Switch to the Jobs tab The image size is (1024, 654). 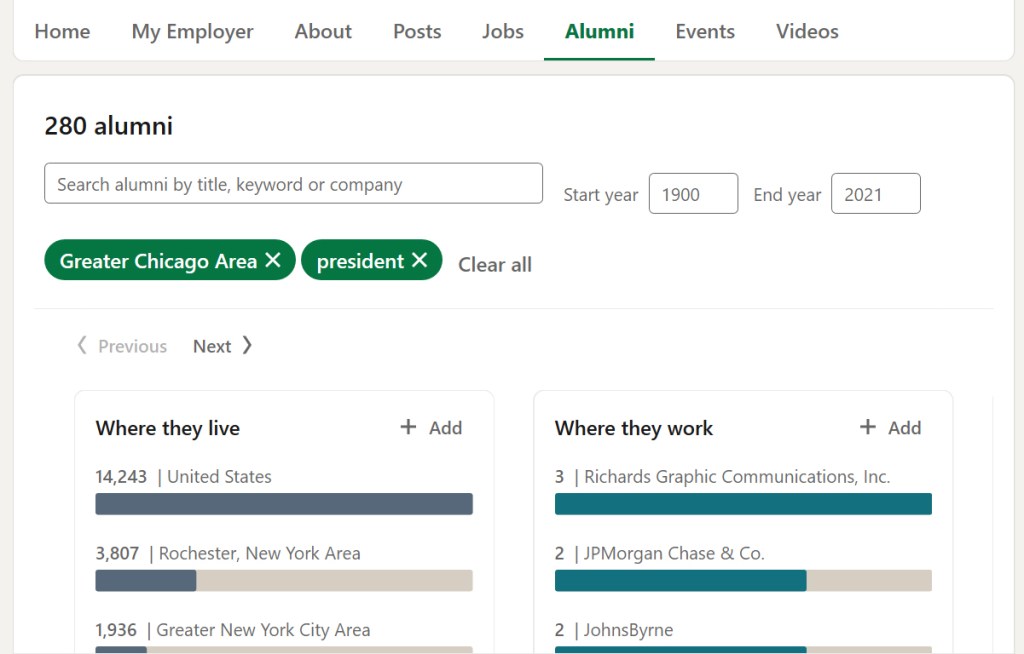[x=502, y=31]
